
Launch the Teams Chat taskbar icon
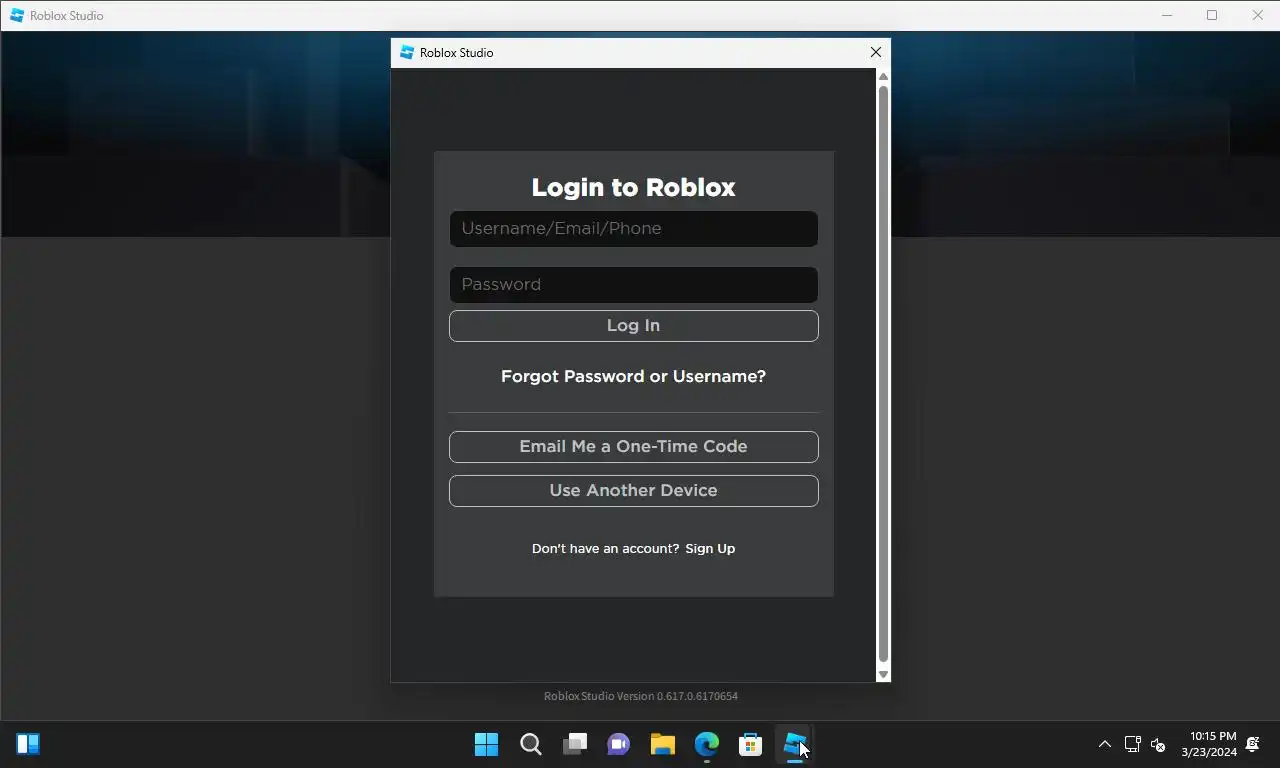tap(619, 745)
